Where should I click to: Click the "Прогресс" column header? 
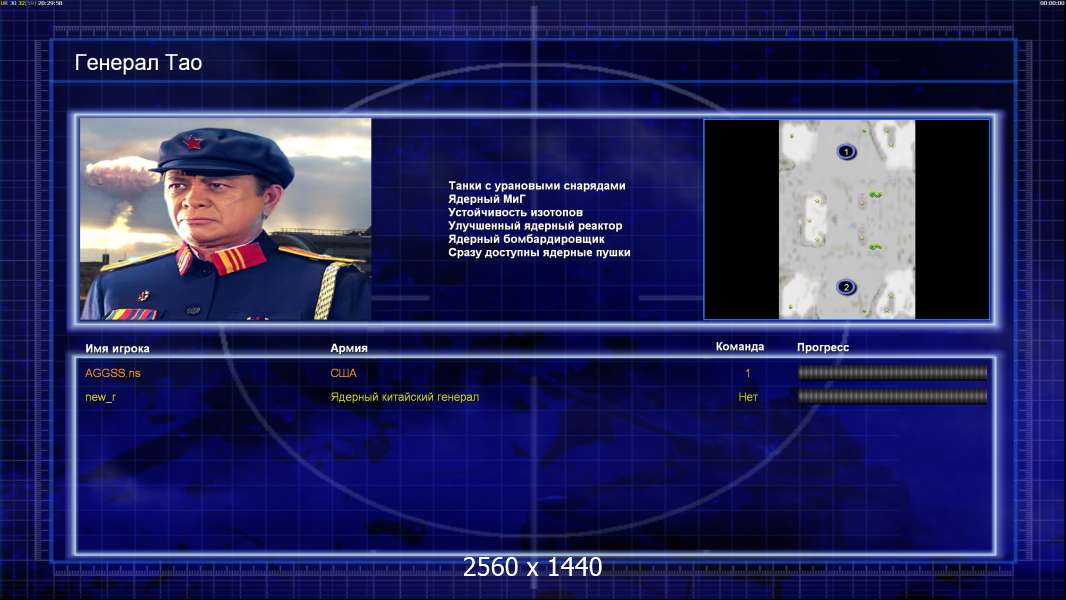tap(823, 348)
